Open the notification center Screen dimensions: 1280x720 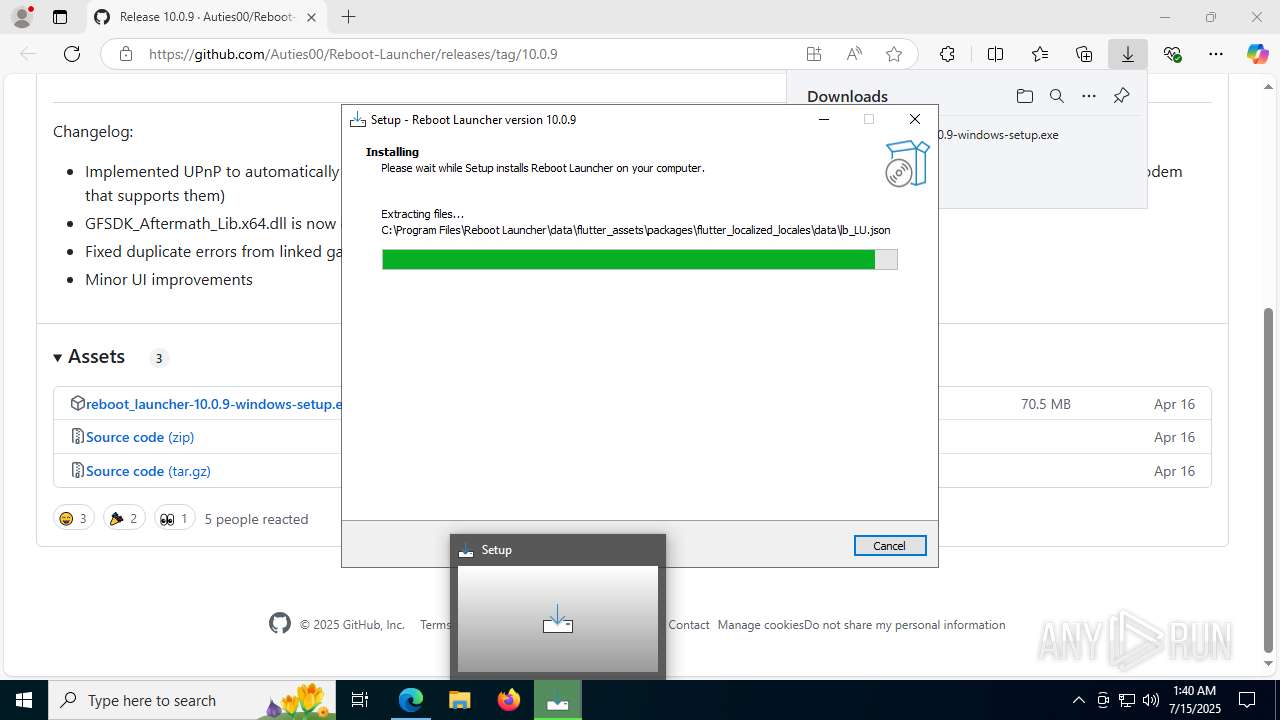1247,700
